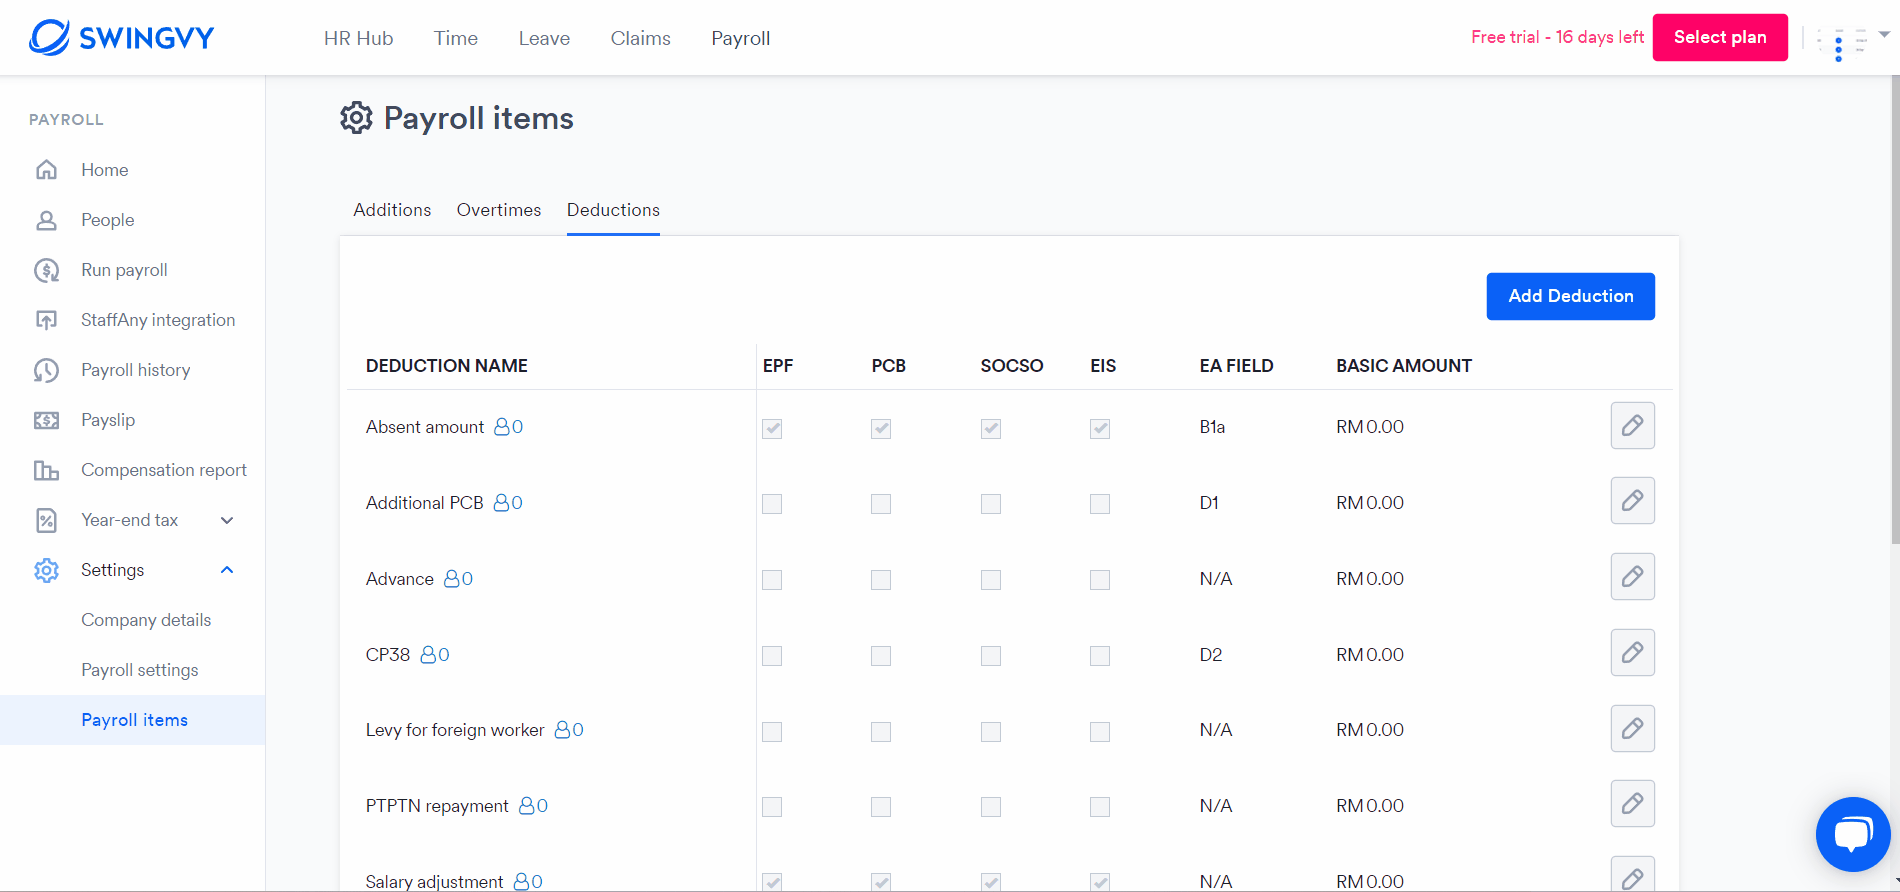Click assigned people icon for PTPTN repayment
Screen dimensions: 1900x892
[527, 806]
